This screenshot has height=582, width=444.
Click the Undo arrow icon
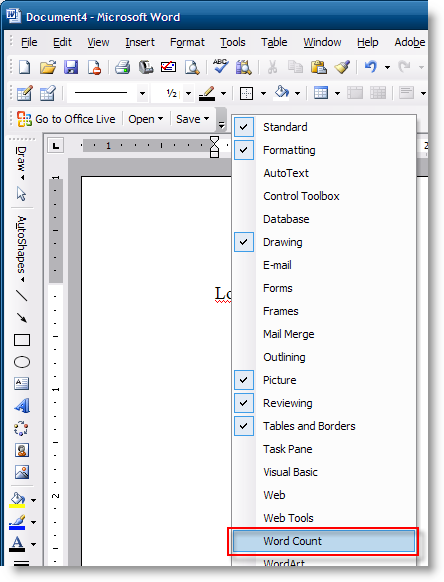370,68
